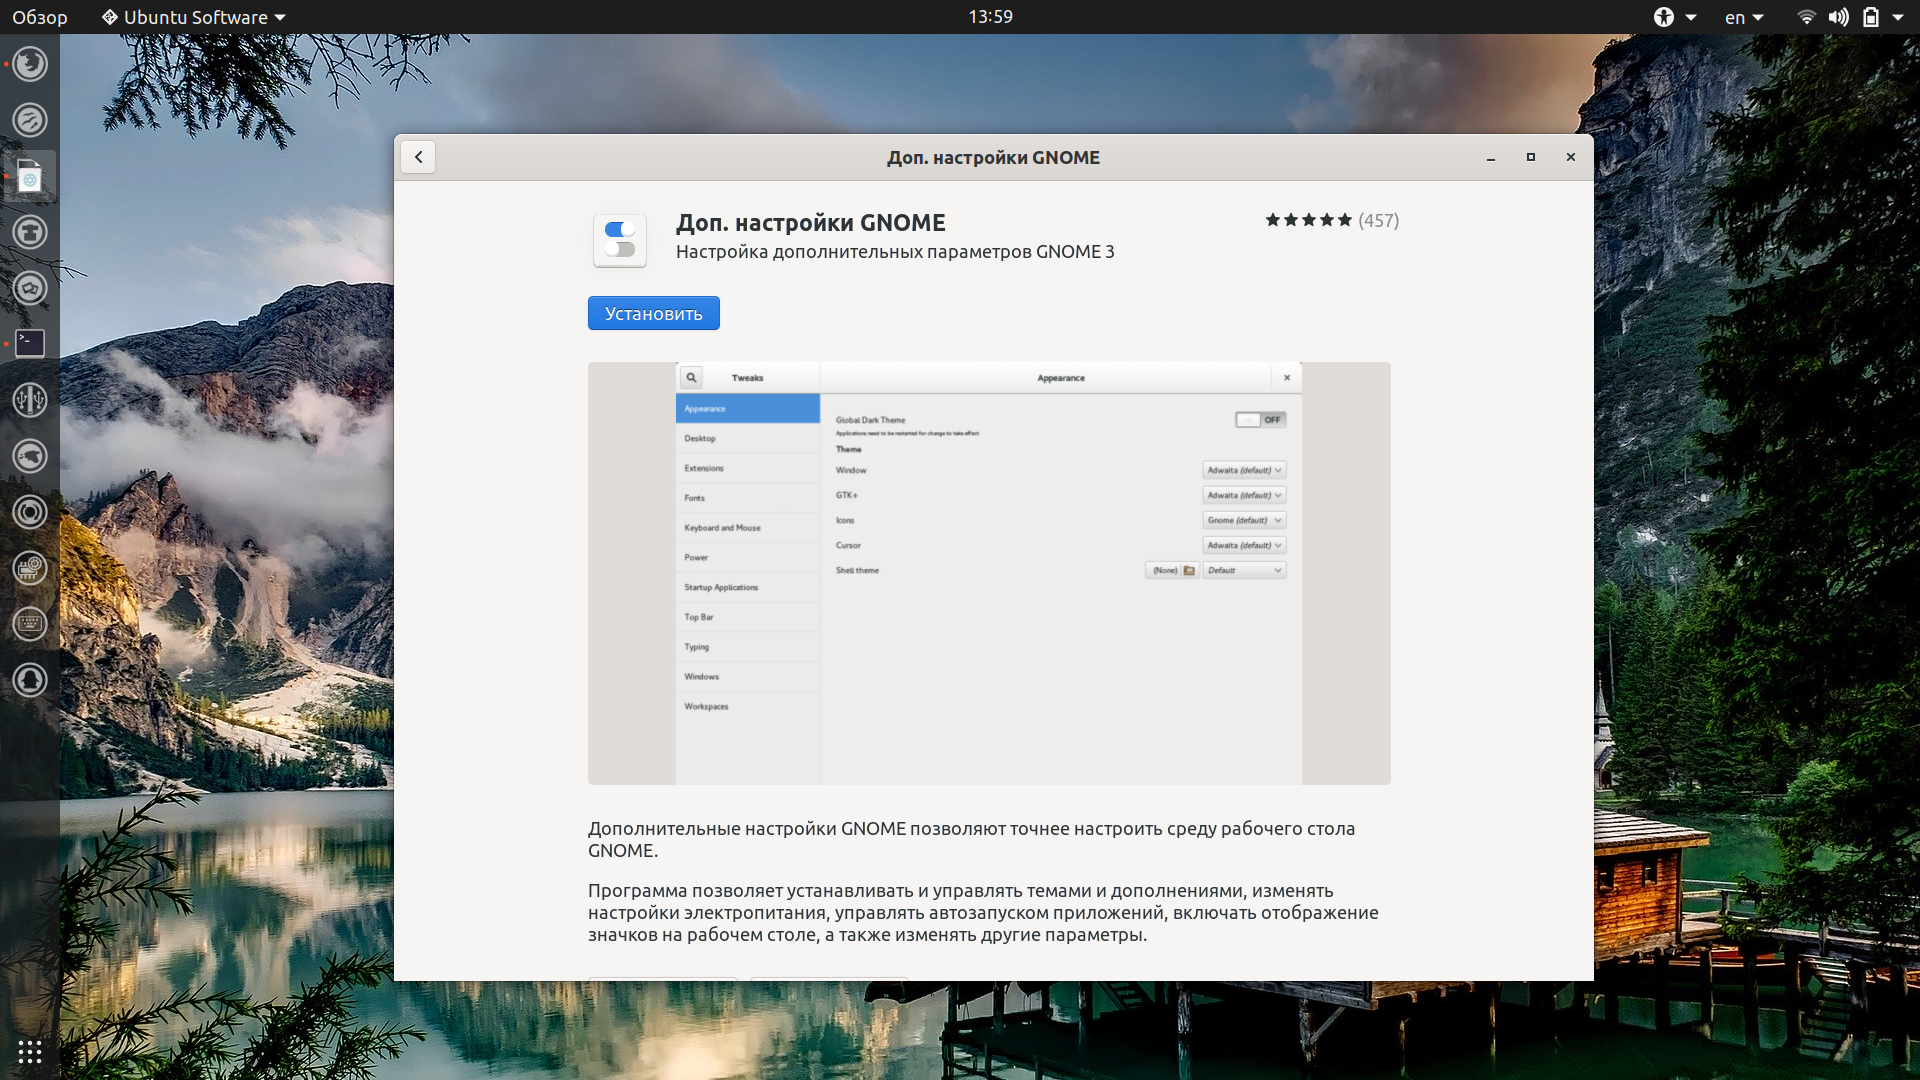Launch the USB drives dock icon
The height and width of the screenshot is (1080, 1920).
(x=30, y=400)
